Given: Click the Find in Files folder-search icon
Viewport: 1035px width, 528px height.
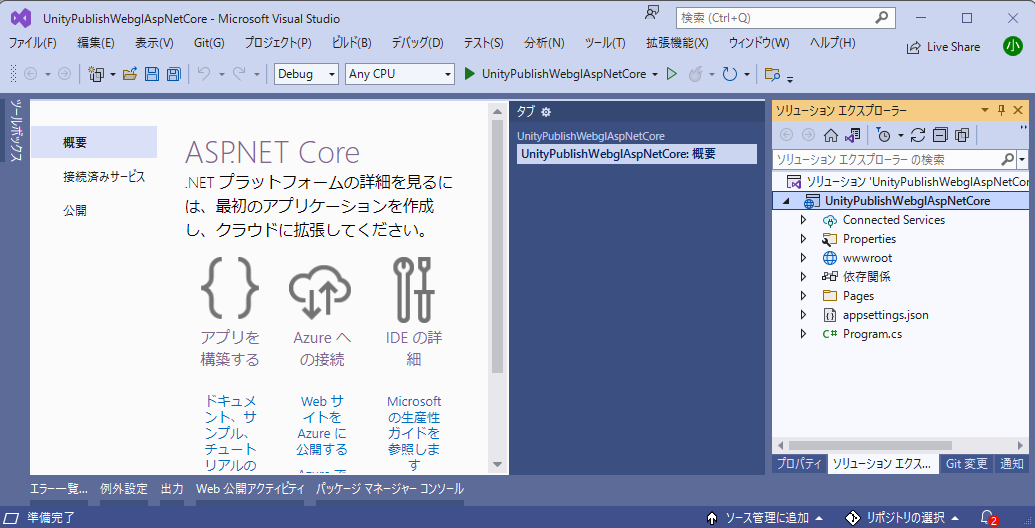Looking at the screenshot, I should (x=772, y=74).
